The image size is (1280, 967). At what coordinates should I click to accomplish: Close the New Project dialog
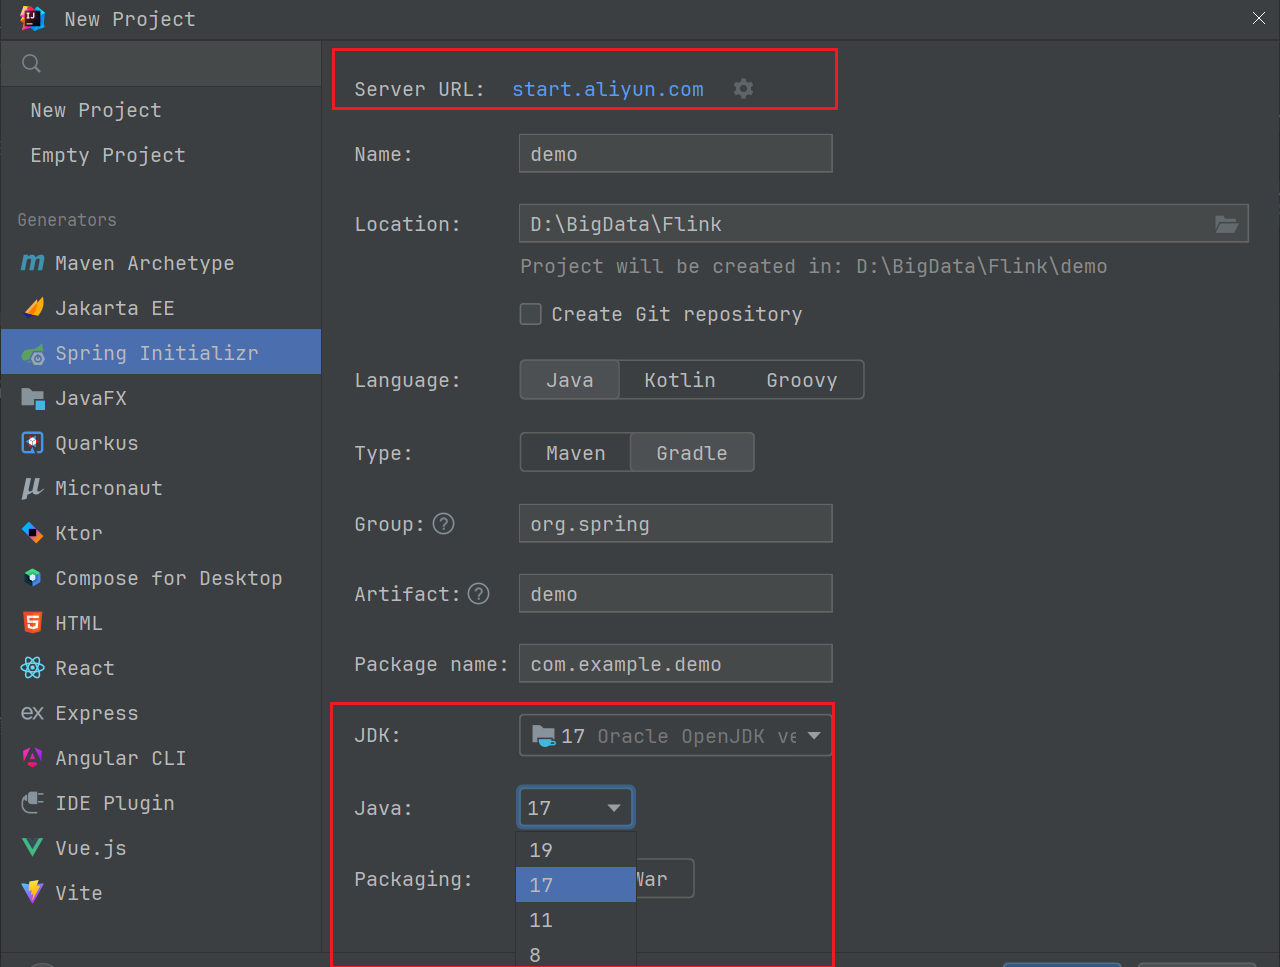click(1259, 18)
